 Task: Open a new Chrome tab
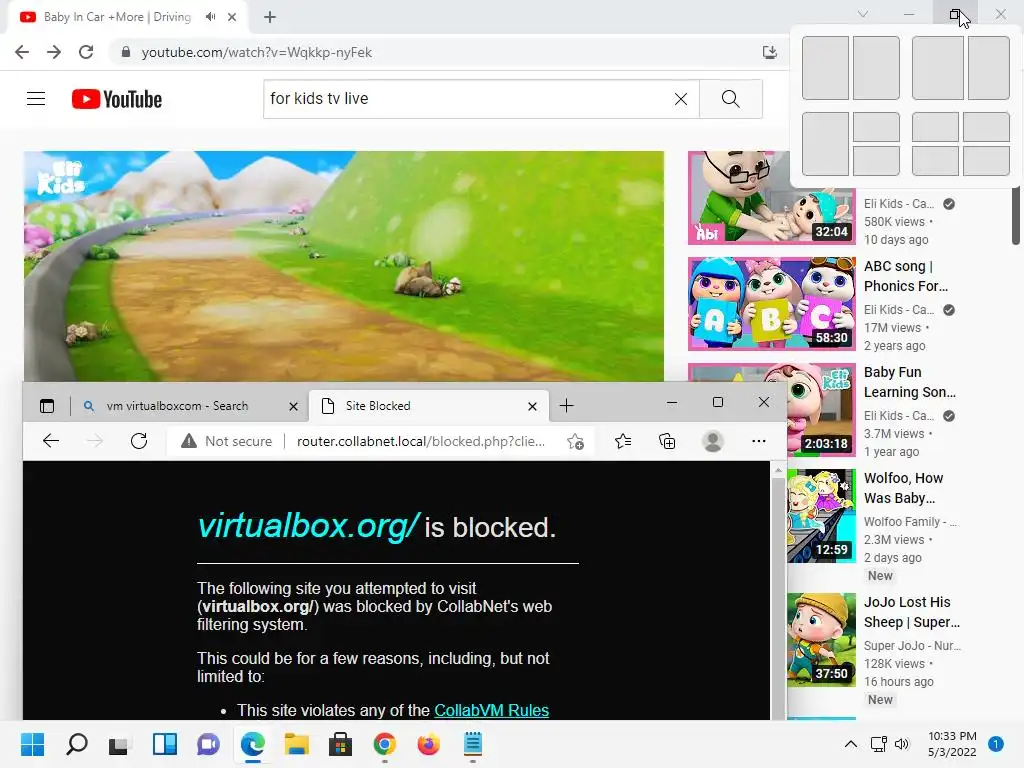(x=270, y=17)
